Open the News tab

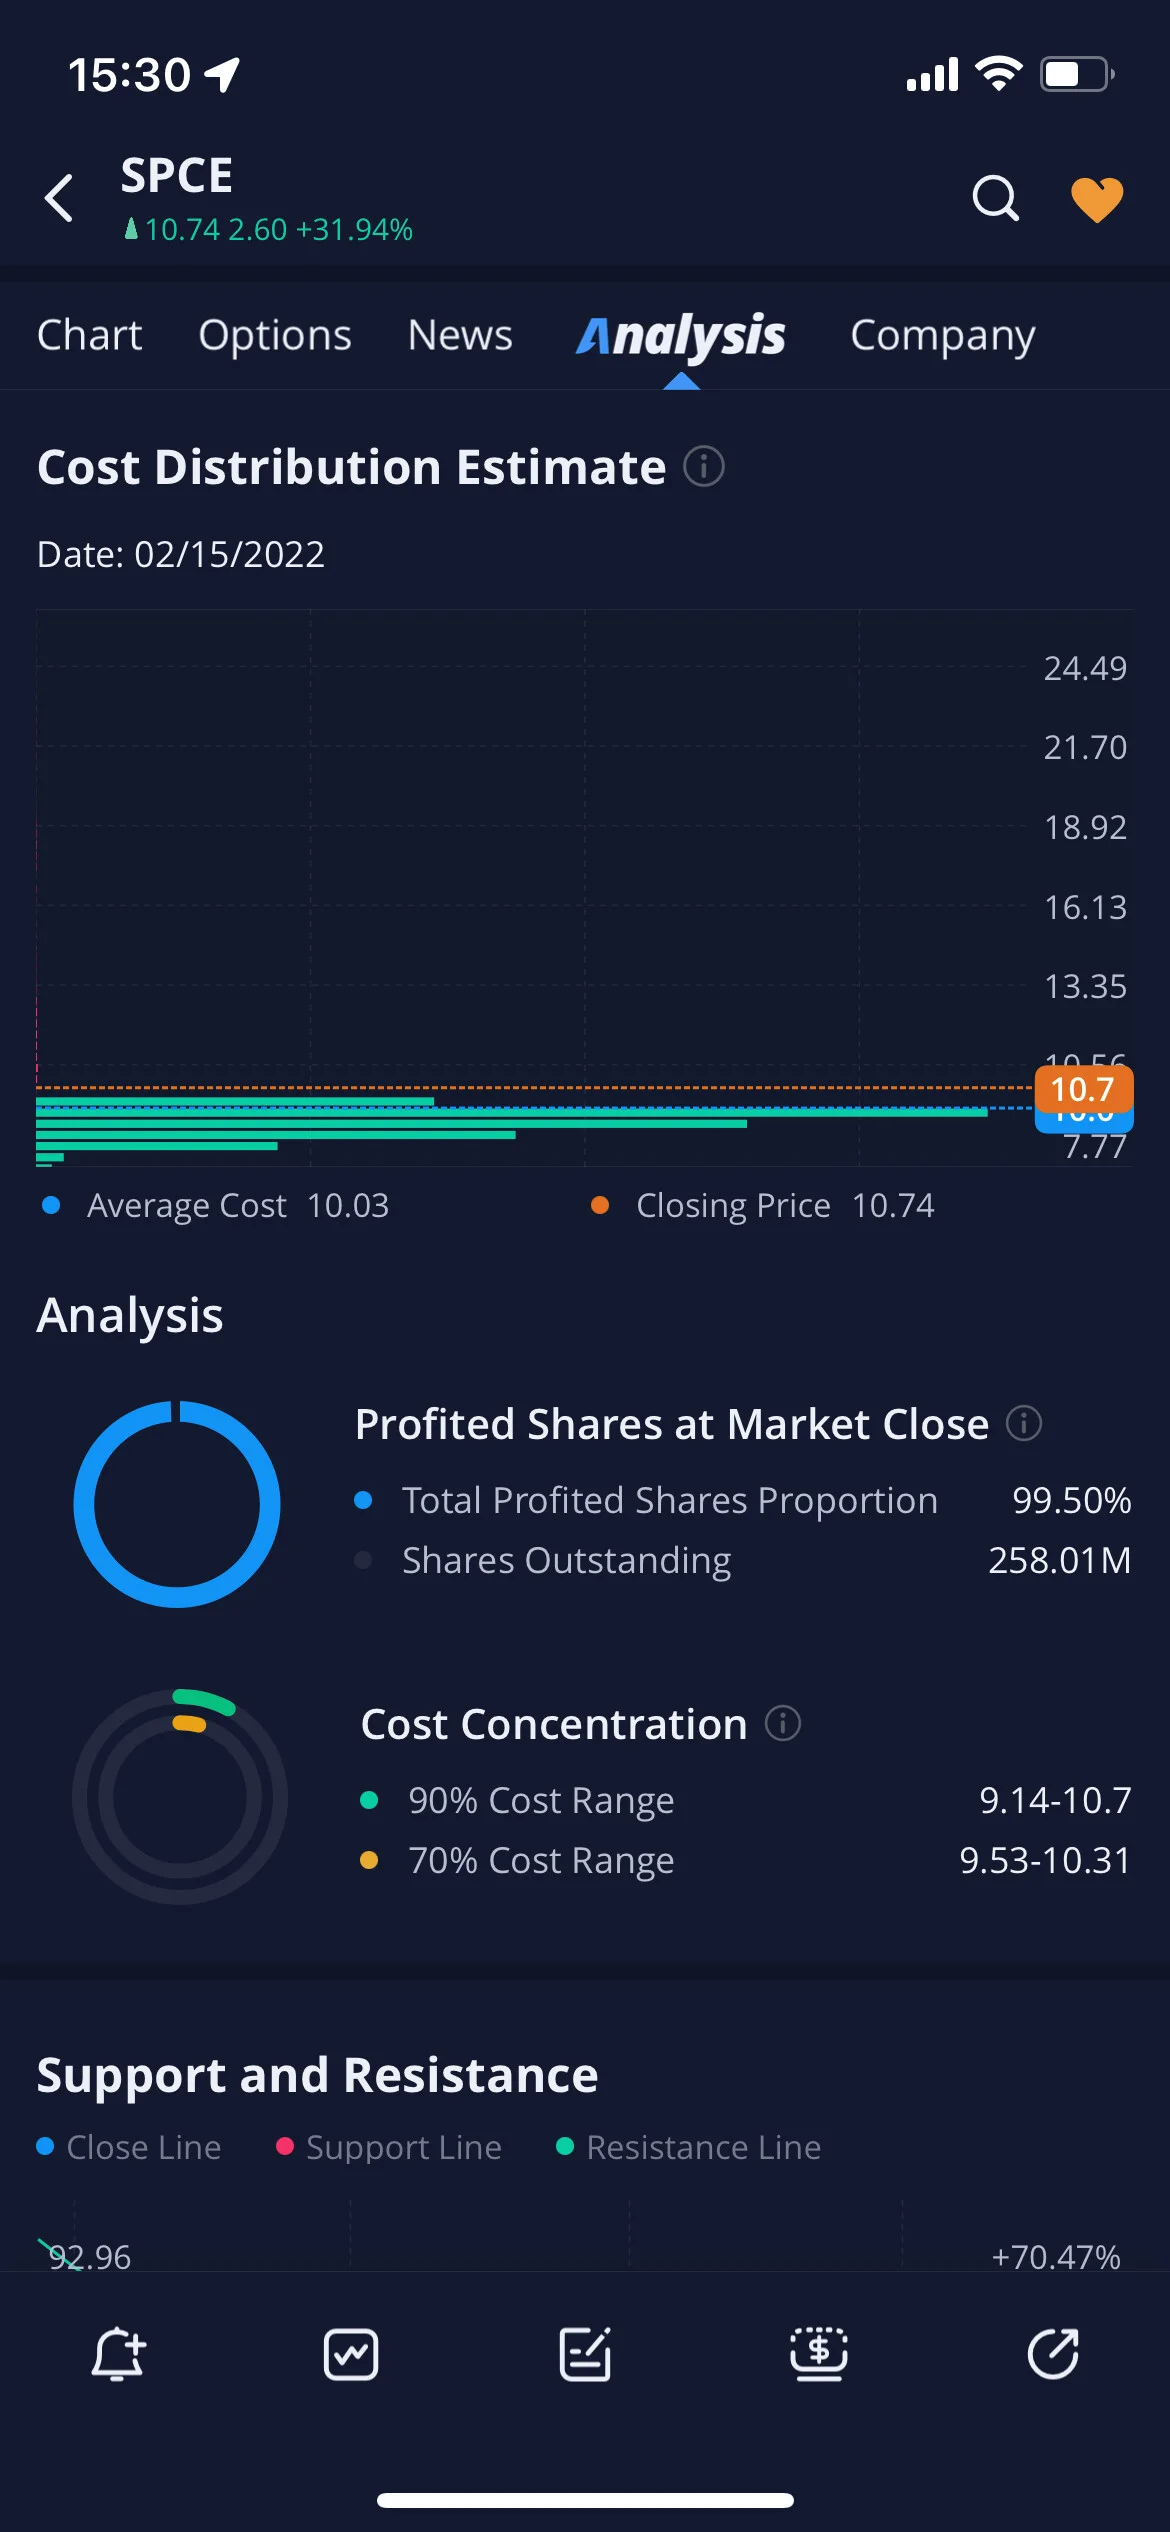coord(460,335)
